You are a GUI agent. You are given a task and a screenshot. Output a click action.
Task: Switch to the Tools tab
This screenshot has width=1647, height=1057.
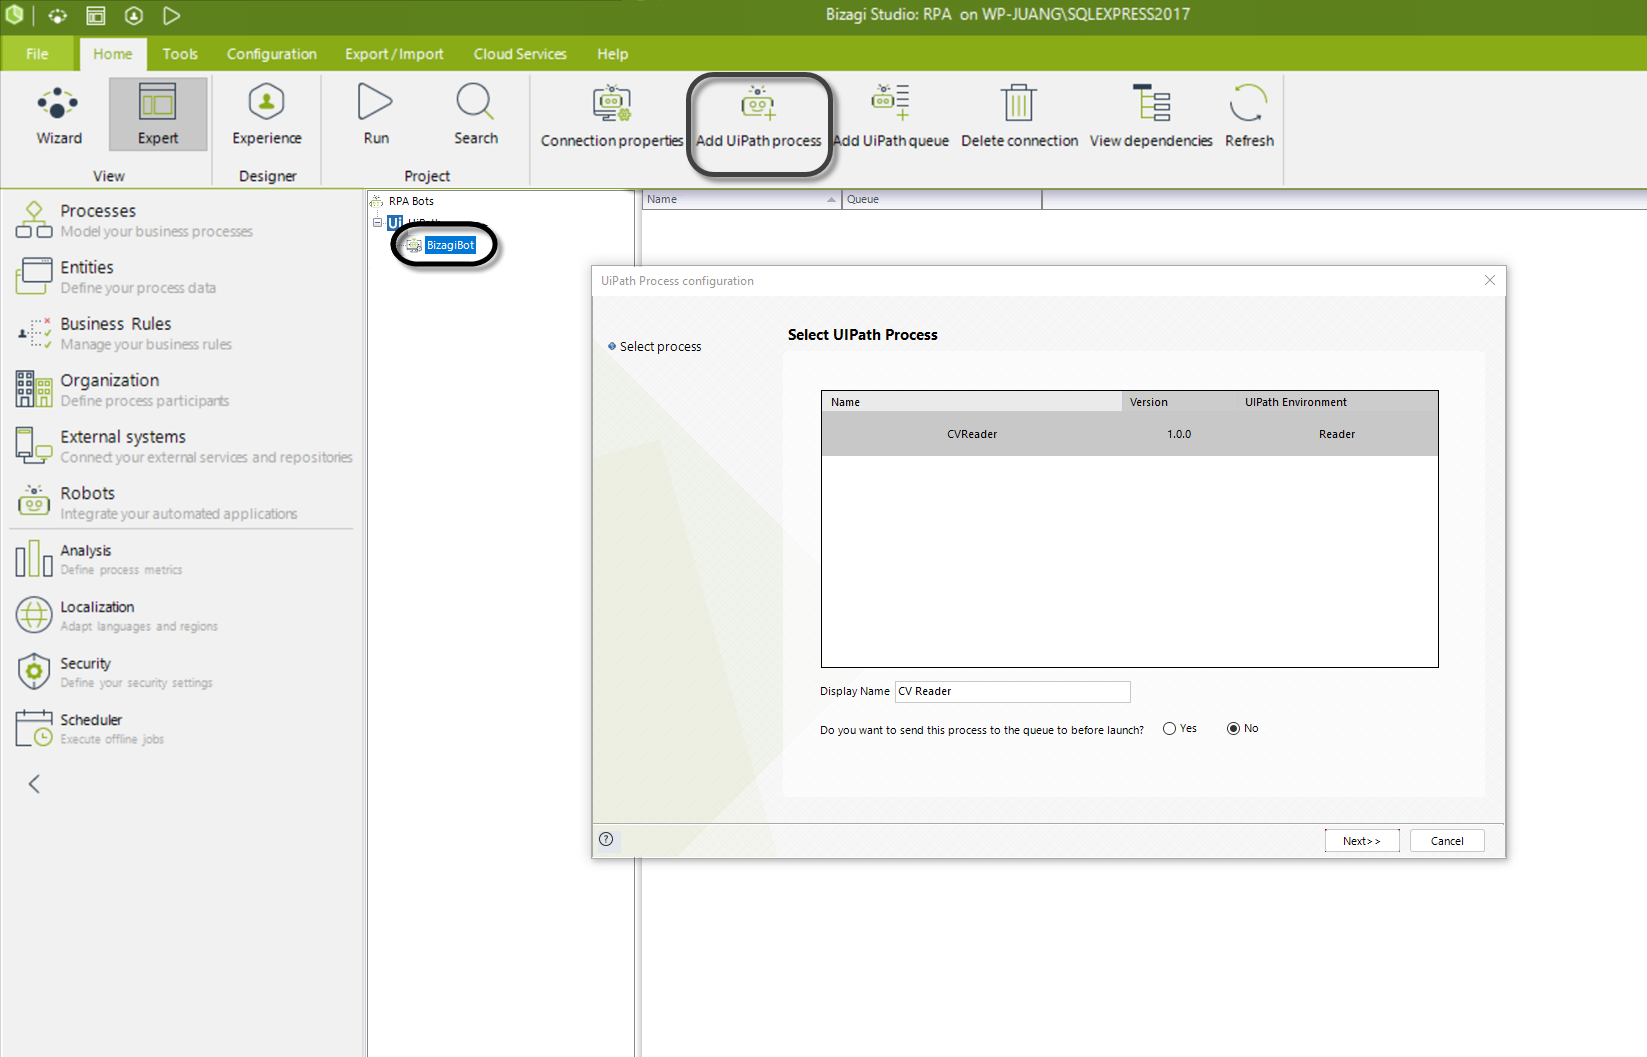tap(180, 54)
